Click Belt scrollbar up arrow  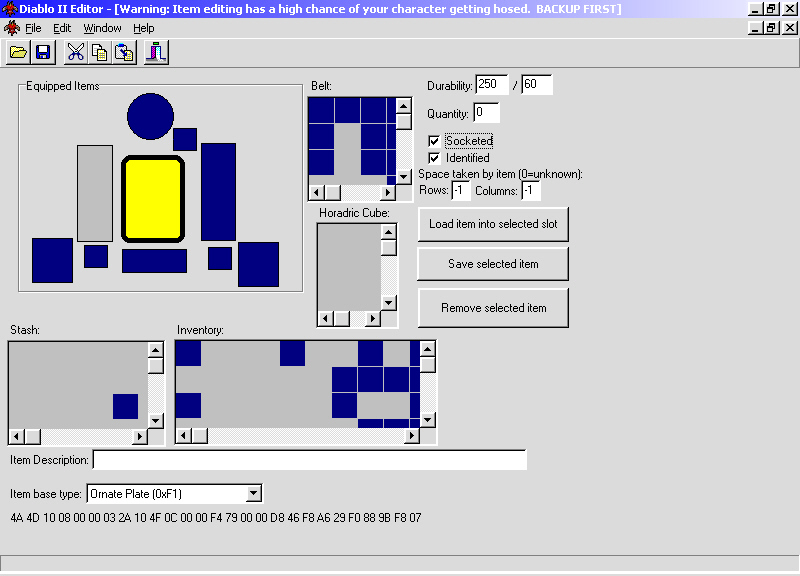[x=404, y=106]
